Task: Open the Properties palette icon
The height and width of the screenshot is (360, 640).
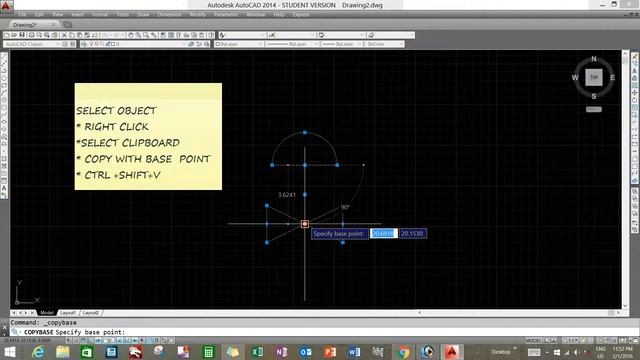Action: point(162,35)
